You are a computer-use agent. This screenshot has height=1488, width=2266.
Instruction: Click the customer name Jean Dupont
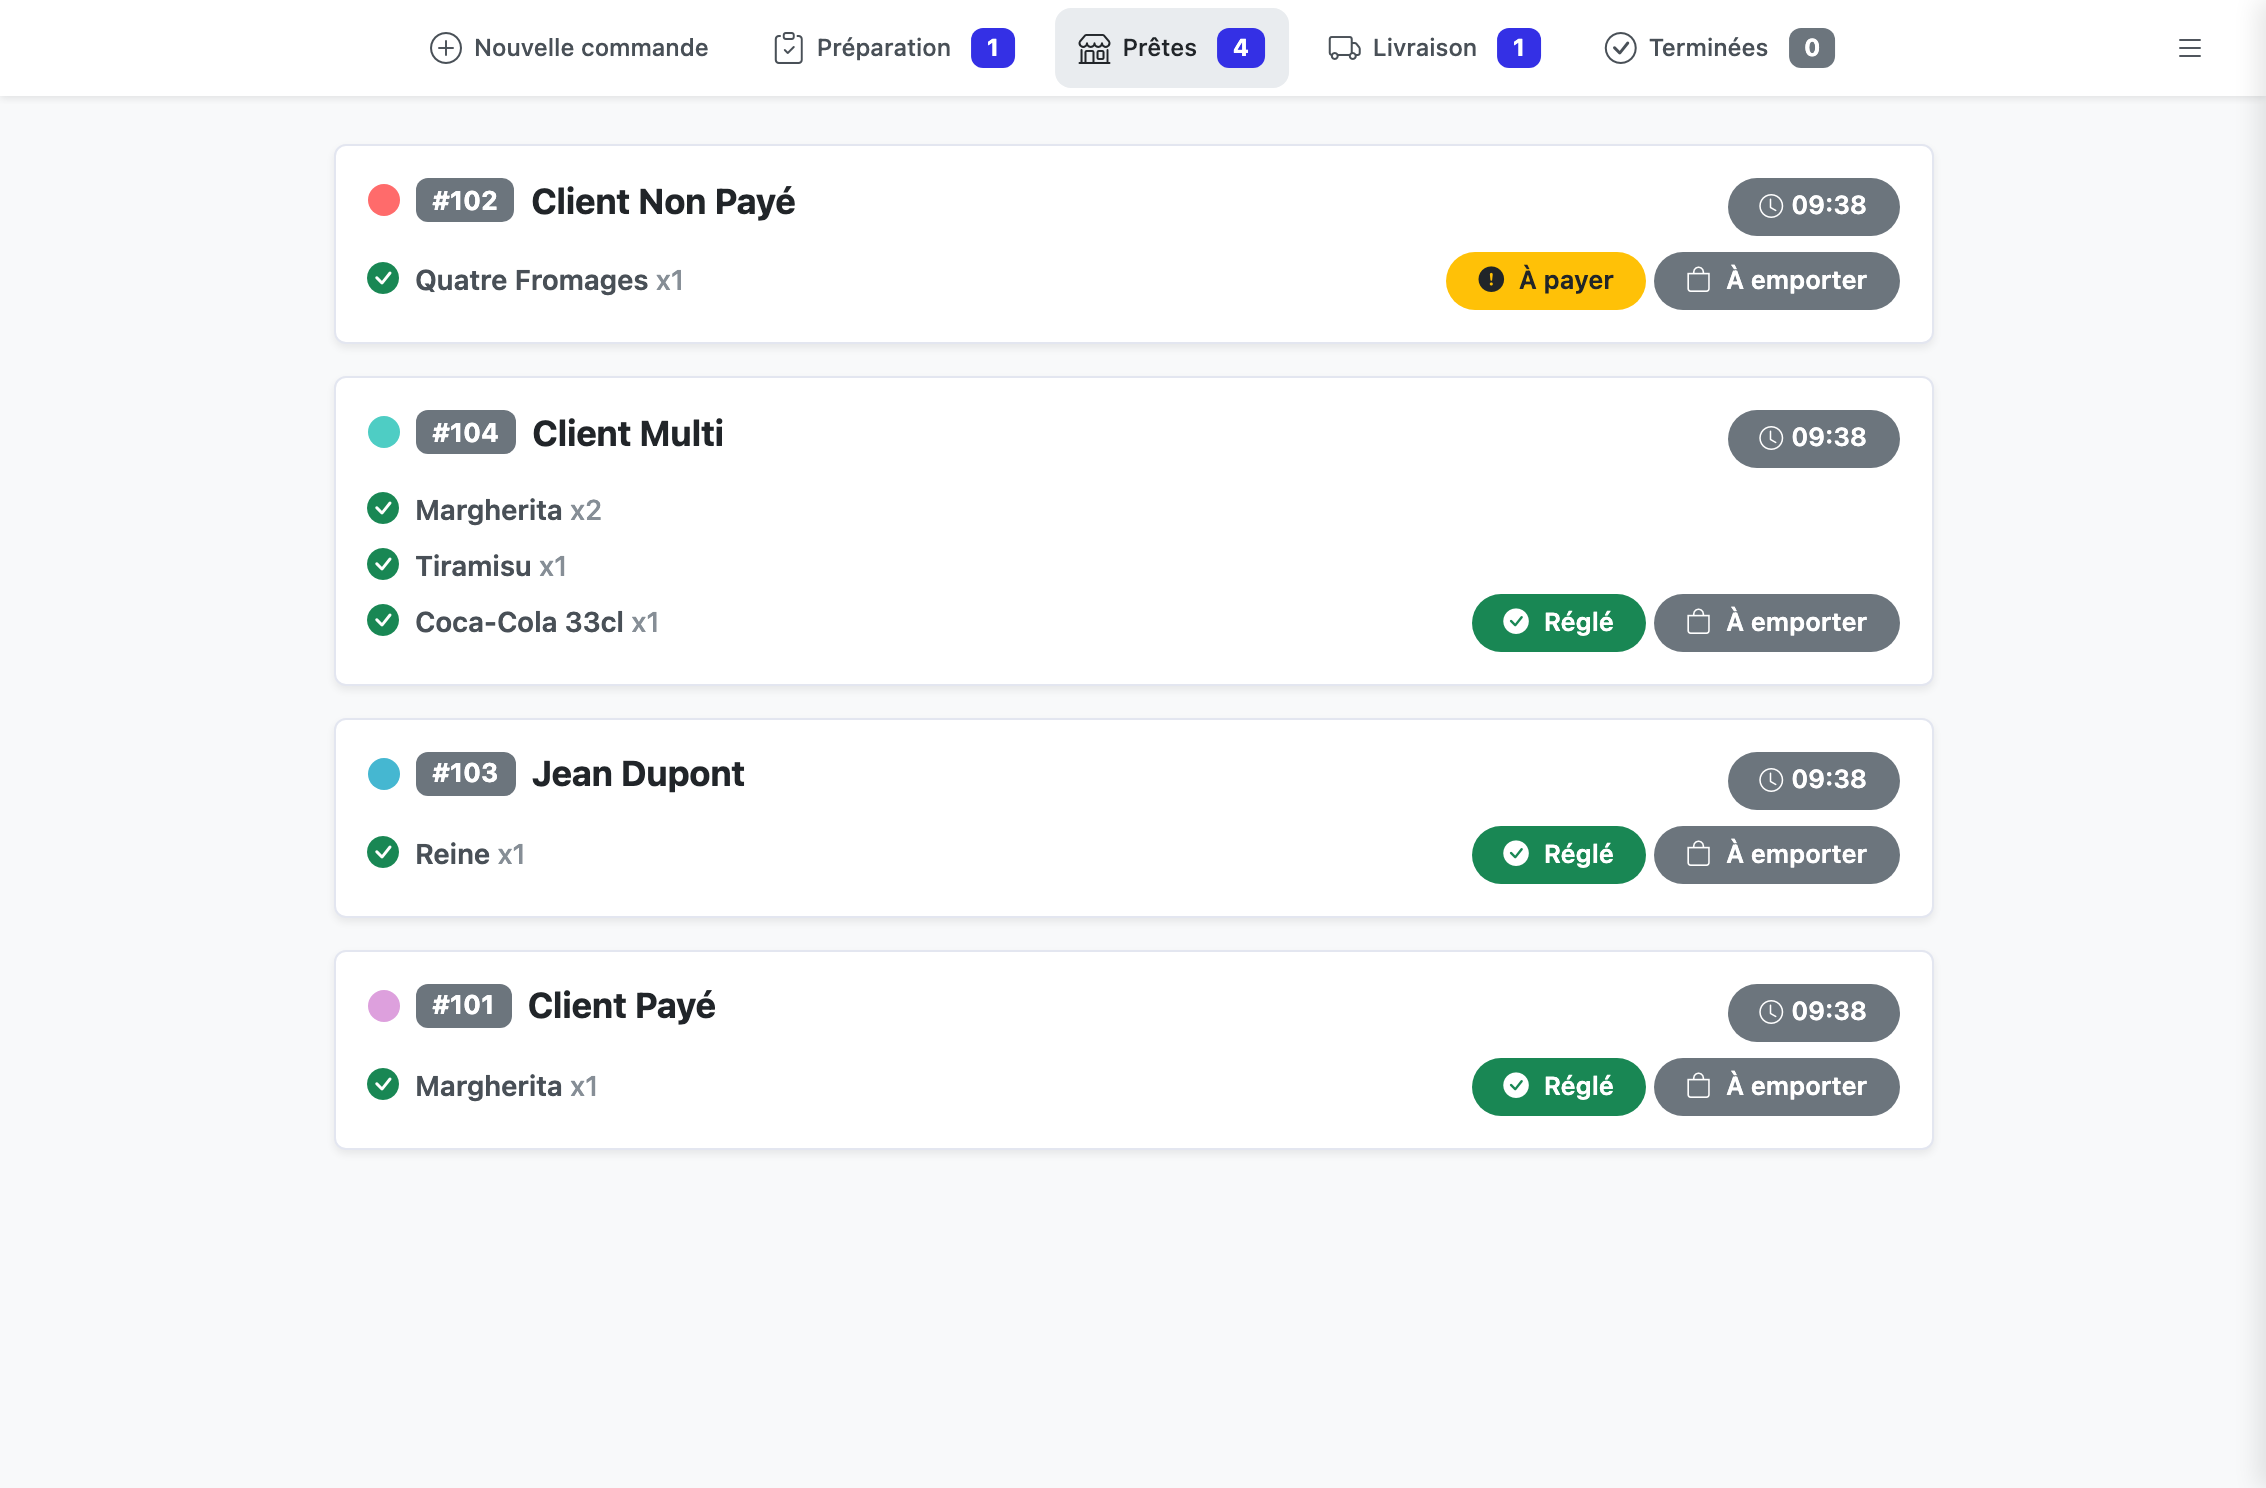(x=638, y=775)
